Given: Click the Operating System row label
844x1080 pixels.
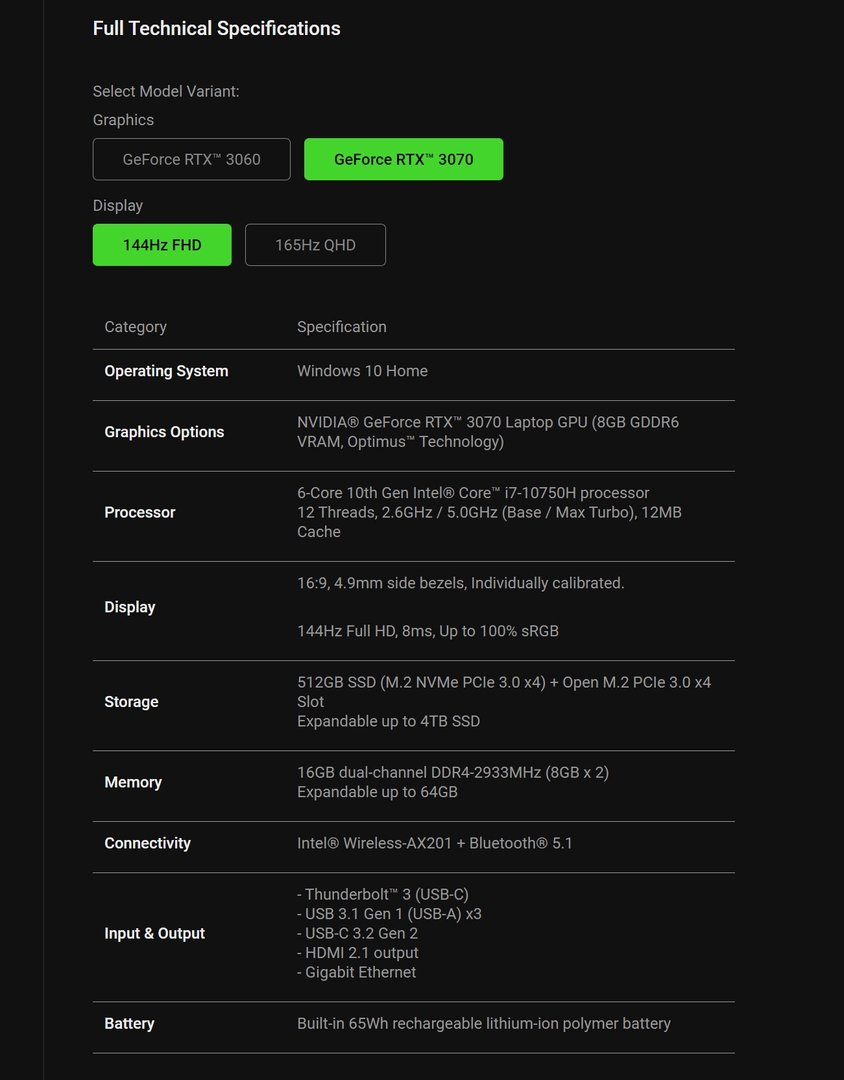Looking at the screenshot, I should [166, 371].
